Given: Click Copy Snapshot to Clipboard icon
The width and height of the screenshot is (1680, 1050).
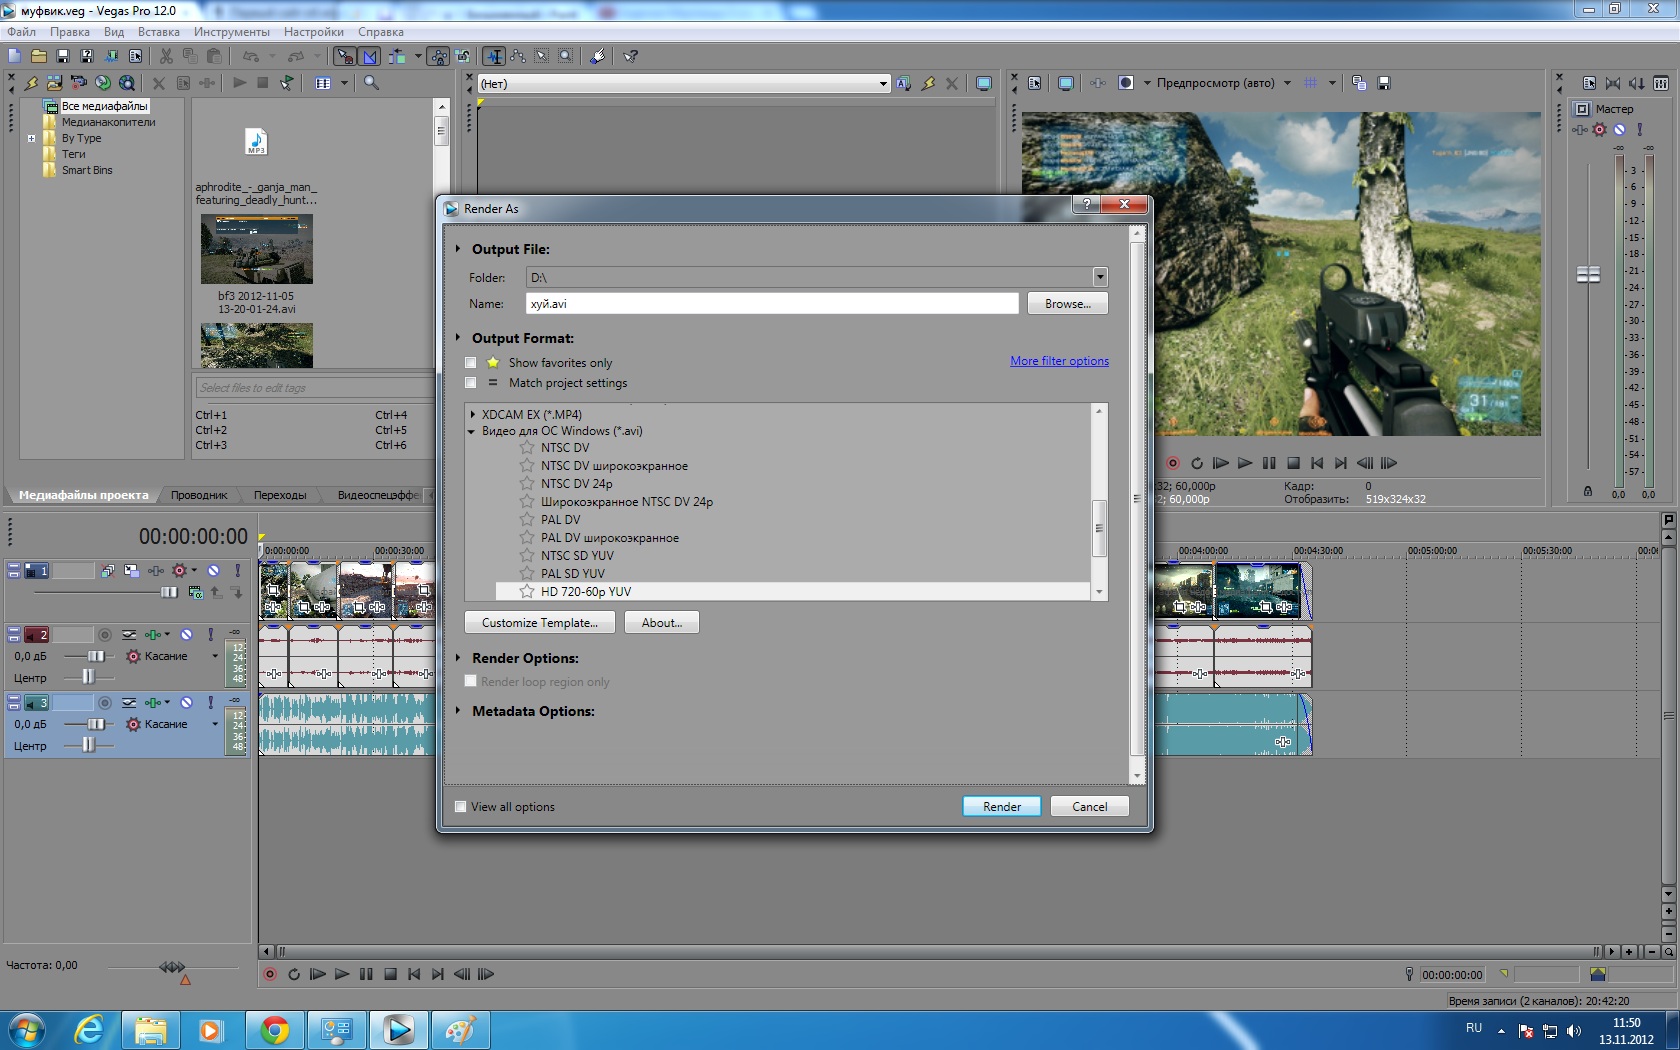Looking at the screenshot, I should coord(1359,83).
